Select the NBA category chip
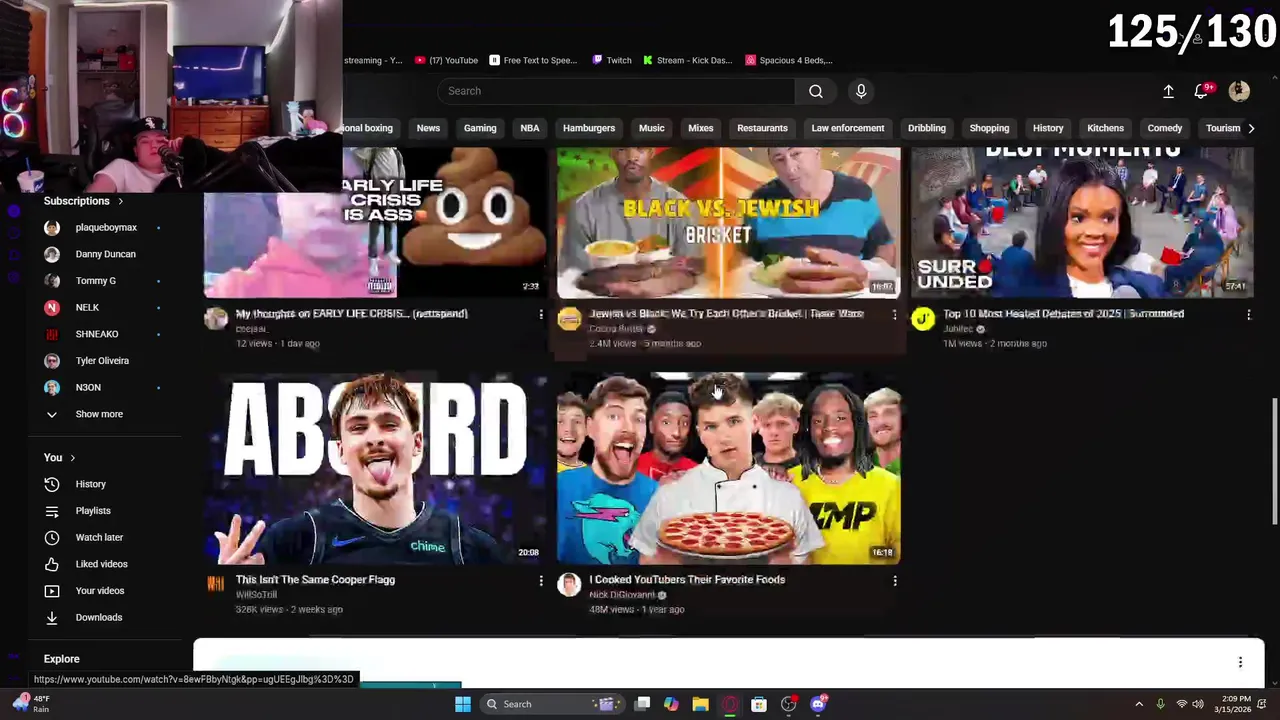1280x720 pixels. [530, 128]
